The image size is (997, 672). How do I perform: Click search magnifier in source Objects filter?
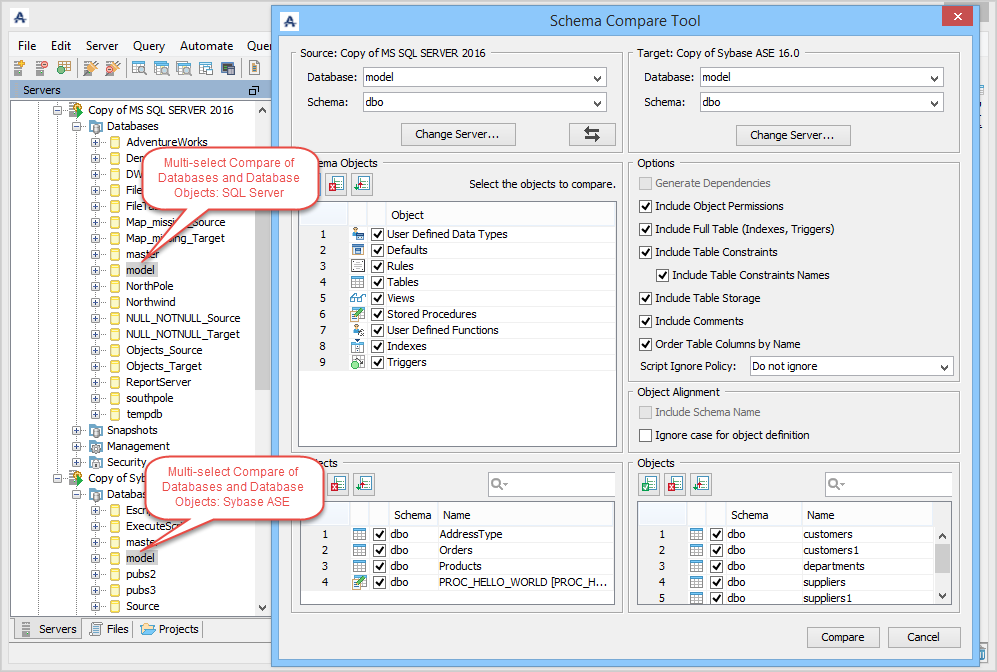499,484
